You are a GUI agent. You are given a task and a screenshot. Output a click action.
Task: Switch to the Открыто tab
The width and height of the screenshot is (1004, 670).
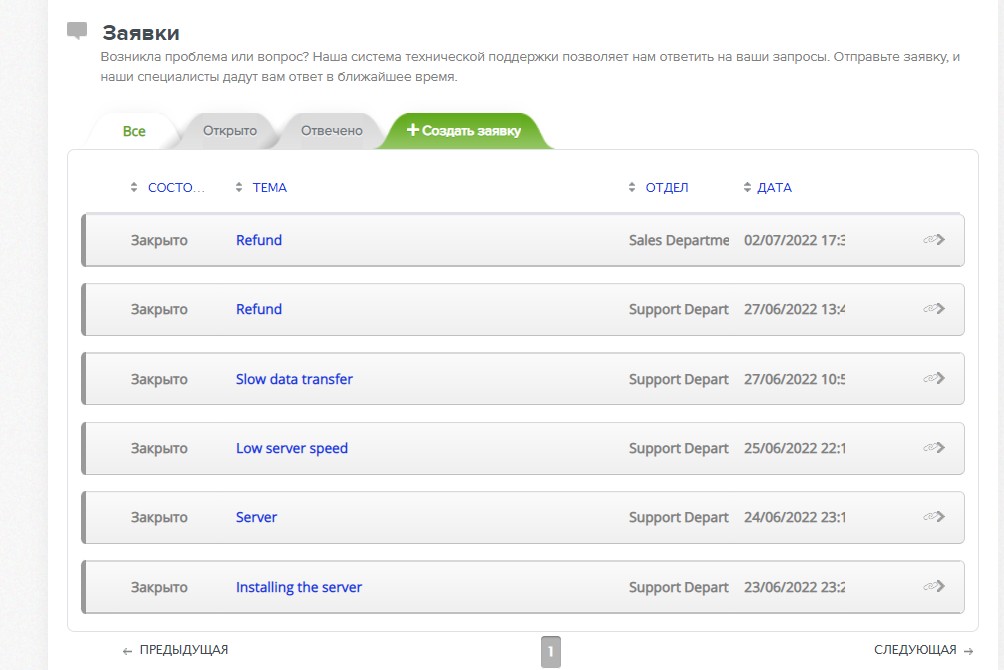pos(230,131)
